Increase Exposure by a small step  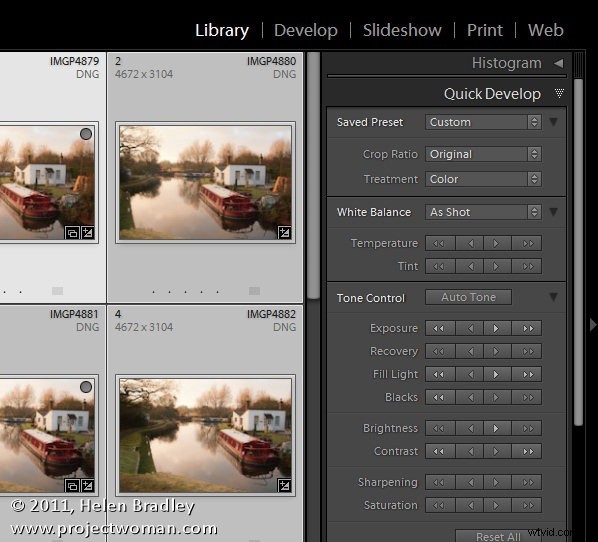point(497,328)
